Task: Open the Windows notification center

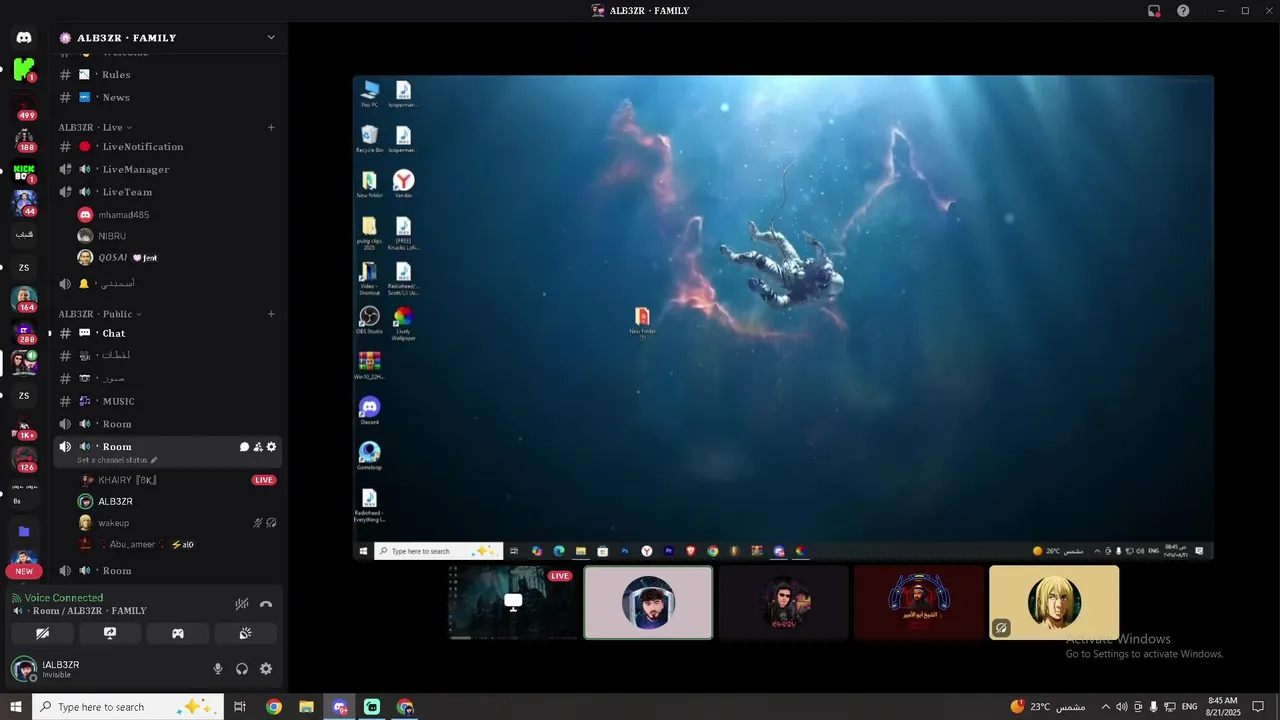Action: [1258, 707]
